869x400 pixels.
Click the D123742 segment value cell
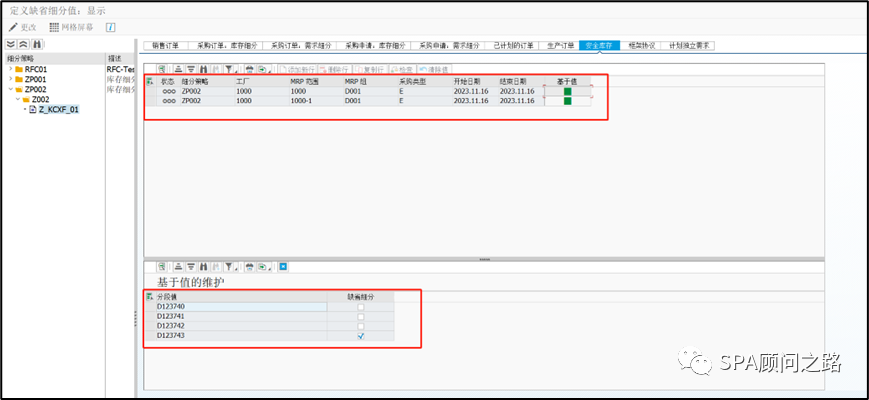[x=241, y=326]
